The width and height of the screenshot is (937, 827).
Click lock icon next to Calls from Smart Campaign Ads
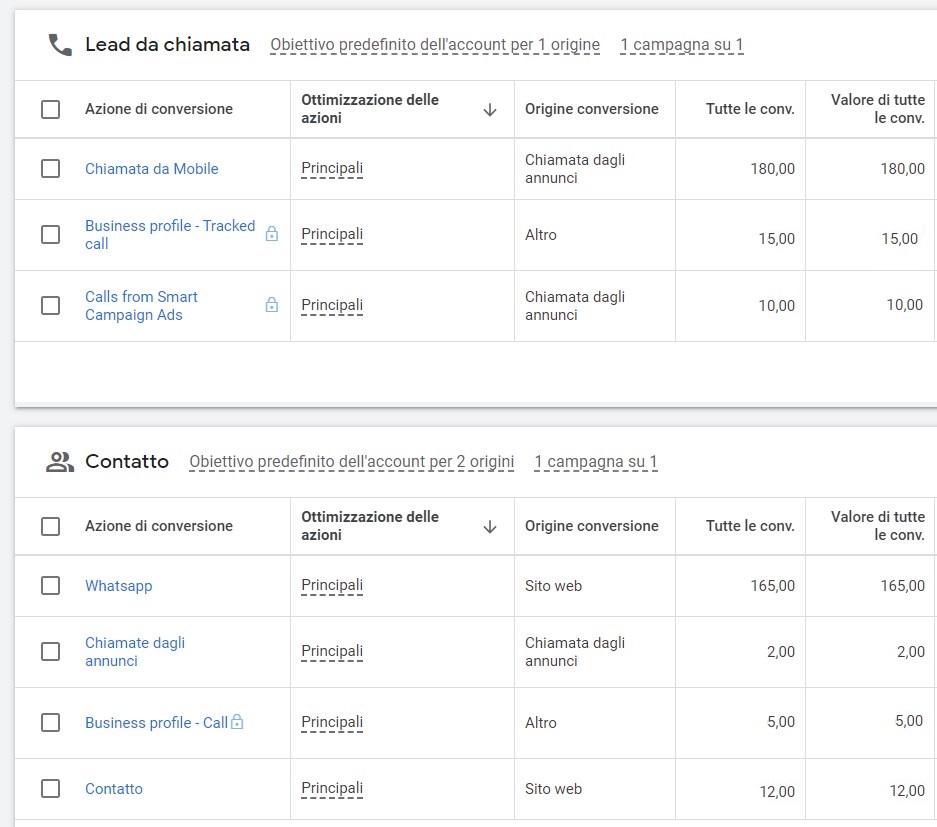tap(272, 305)
